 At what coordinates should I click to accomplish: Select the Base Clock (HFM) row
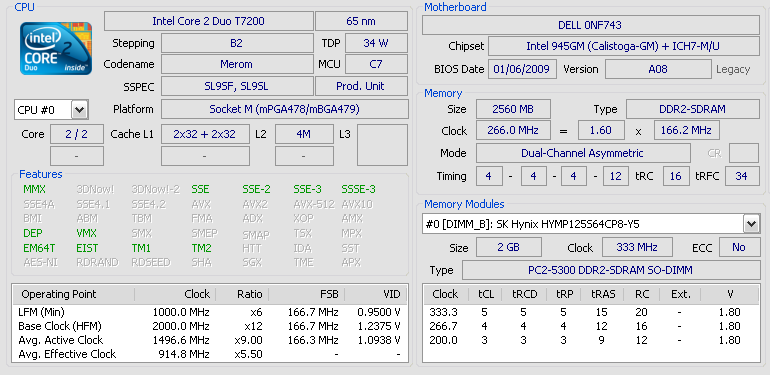tap(210, 326)
